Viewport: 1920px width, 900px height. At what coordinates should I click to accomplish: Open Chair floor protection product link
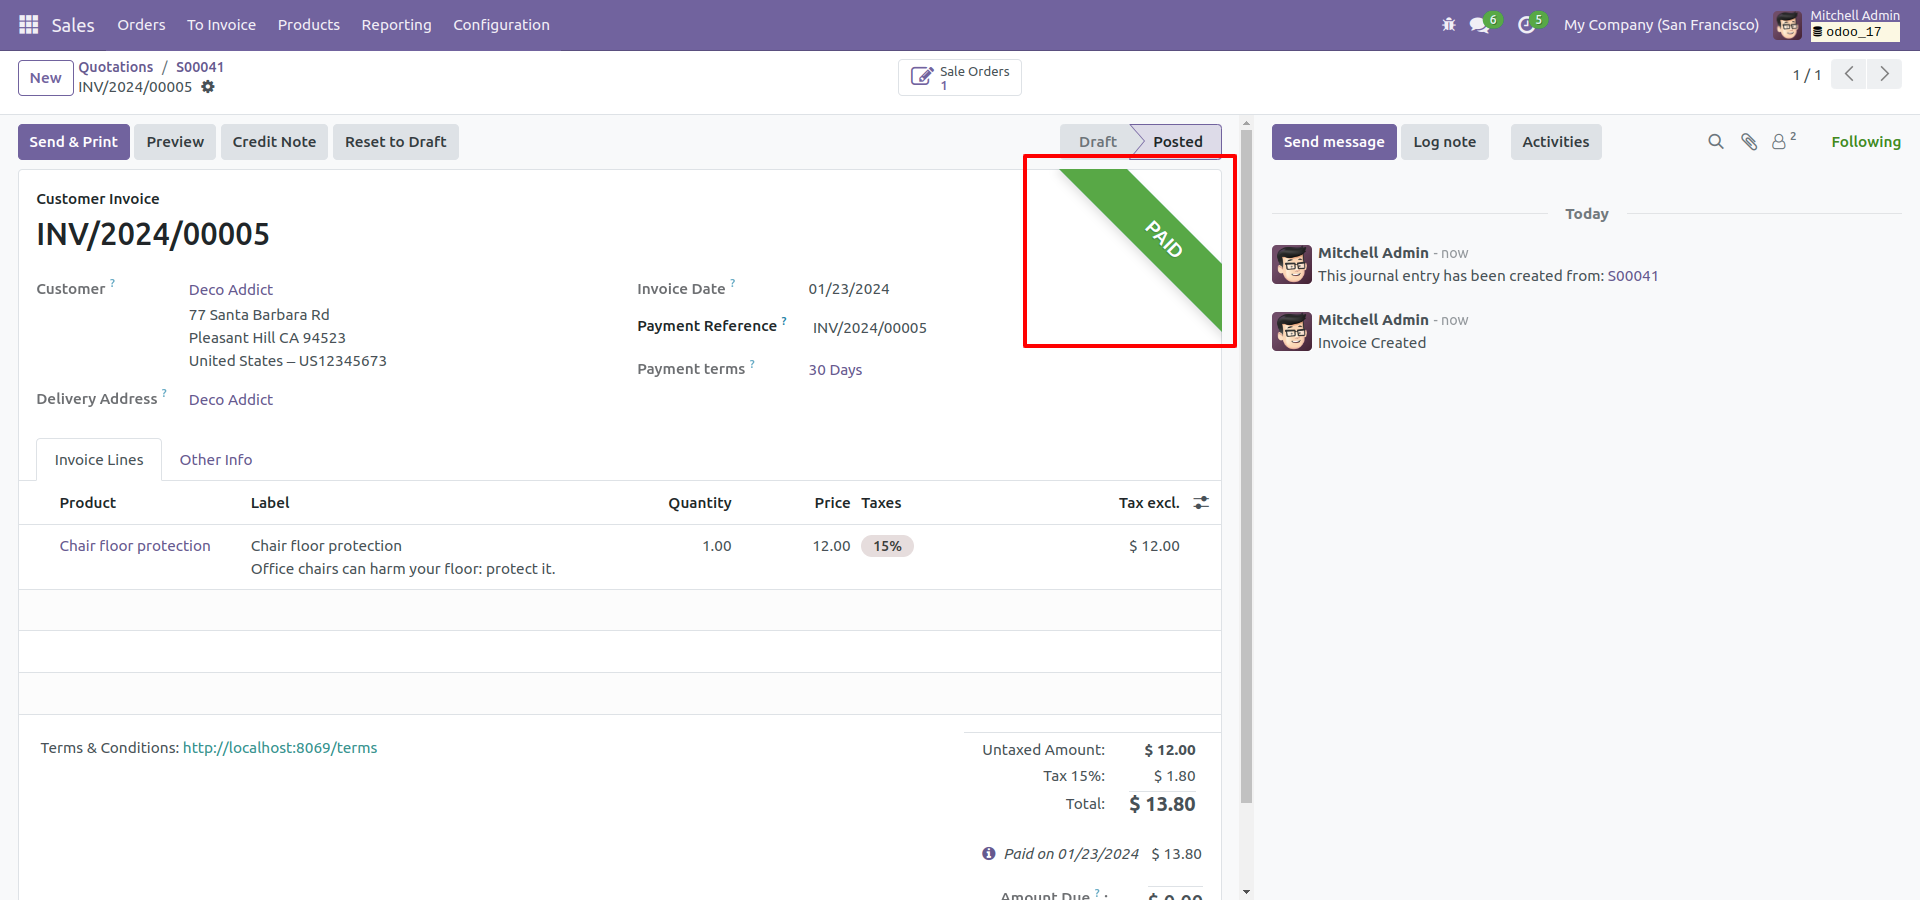point(135,546)
